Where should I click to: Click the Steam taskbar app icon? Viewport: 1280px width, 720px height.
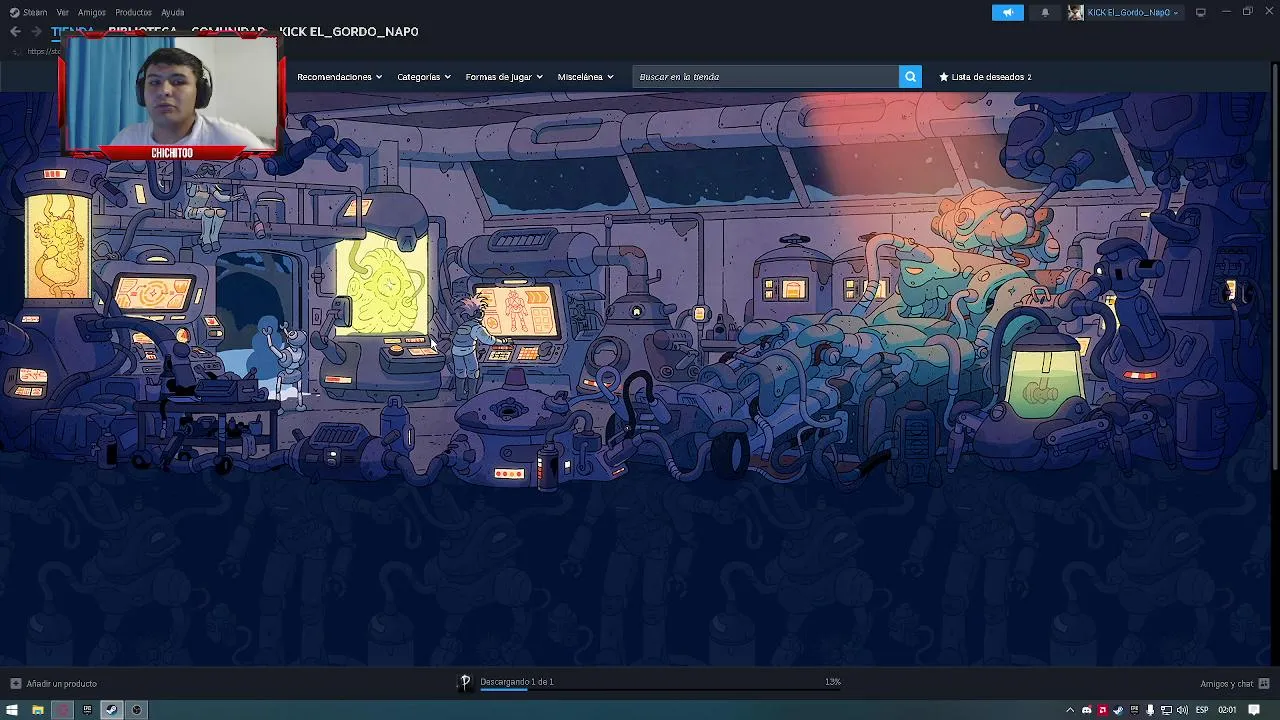click(x=112, y=710)
